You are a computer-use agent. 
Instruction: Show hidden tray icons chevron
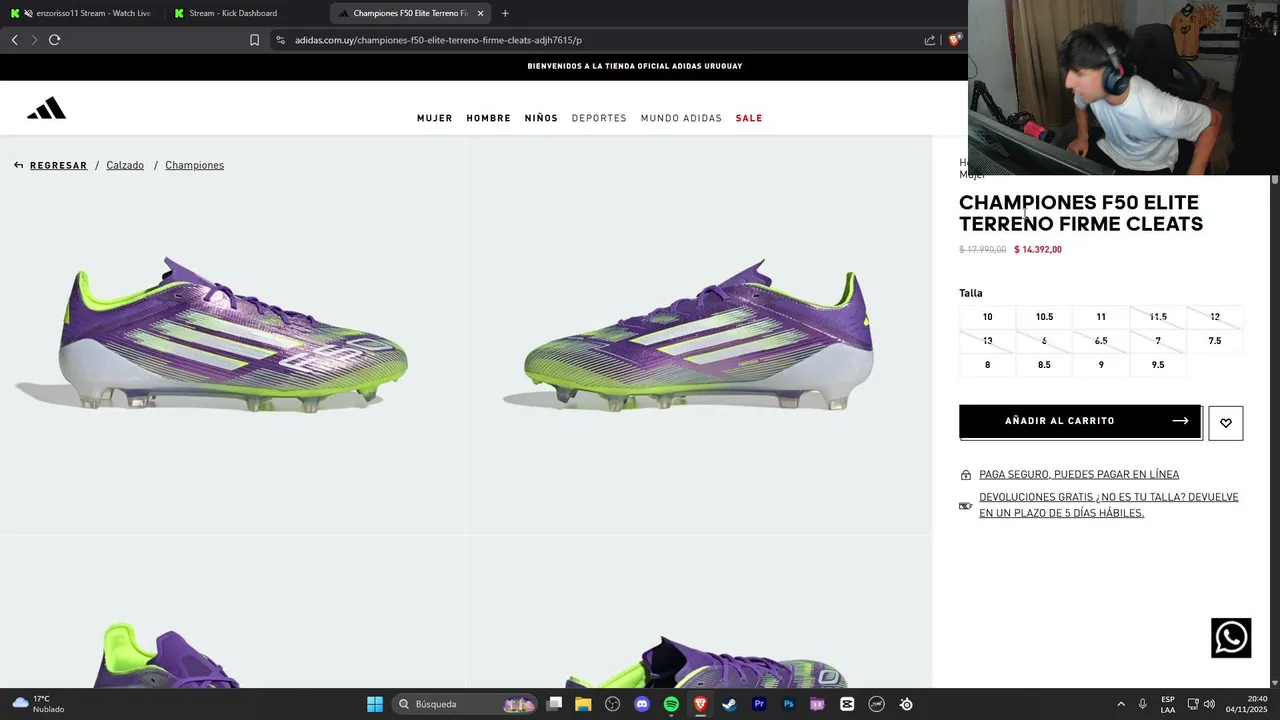click(x=1120, y=704)
